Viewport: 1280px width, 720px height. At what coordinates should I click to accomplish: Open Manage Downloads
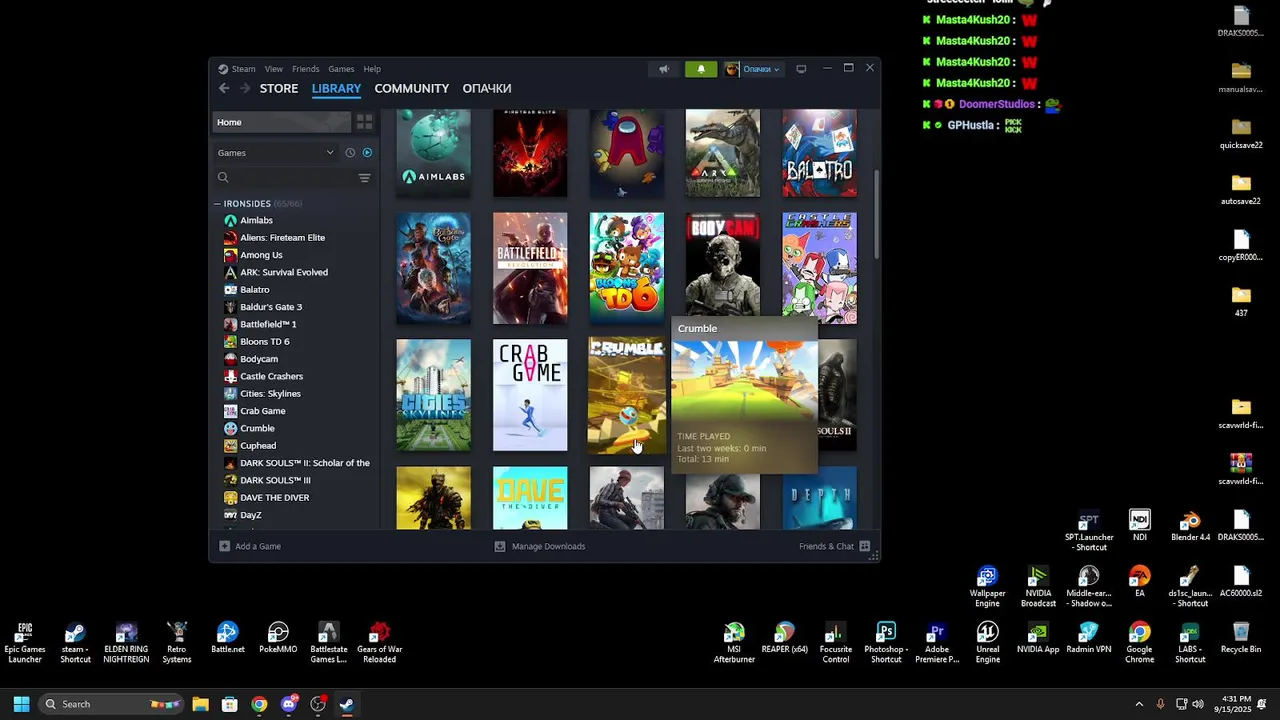coord(540,546)
